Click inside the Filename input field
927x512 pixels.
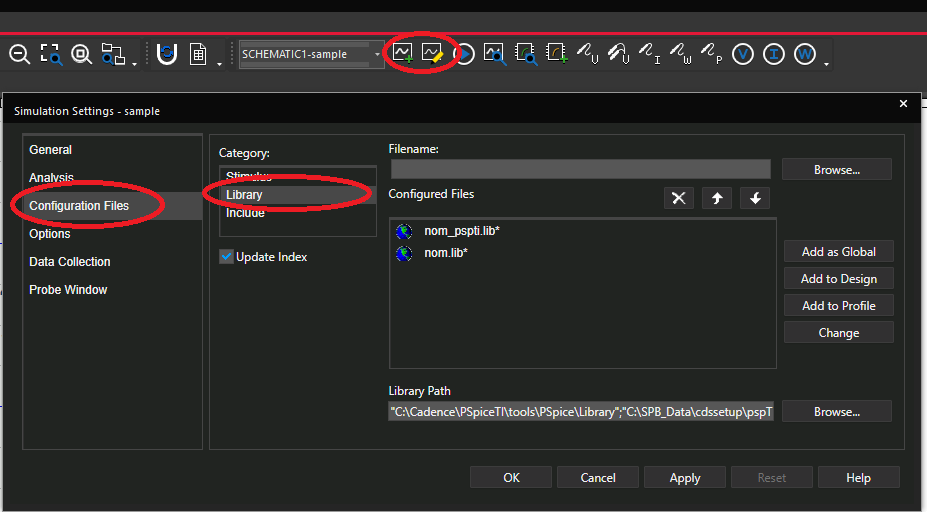pos(581,169)
